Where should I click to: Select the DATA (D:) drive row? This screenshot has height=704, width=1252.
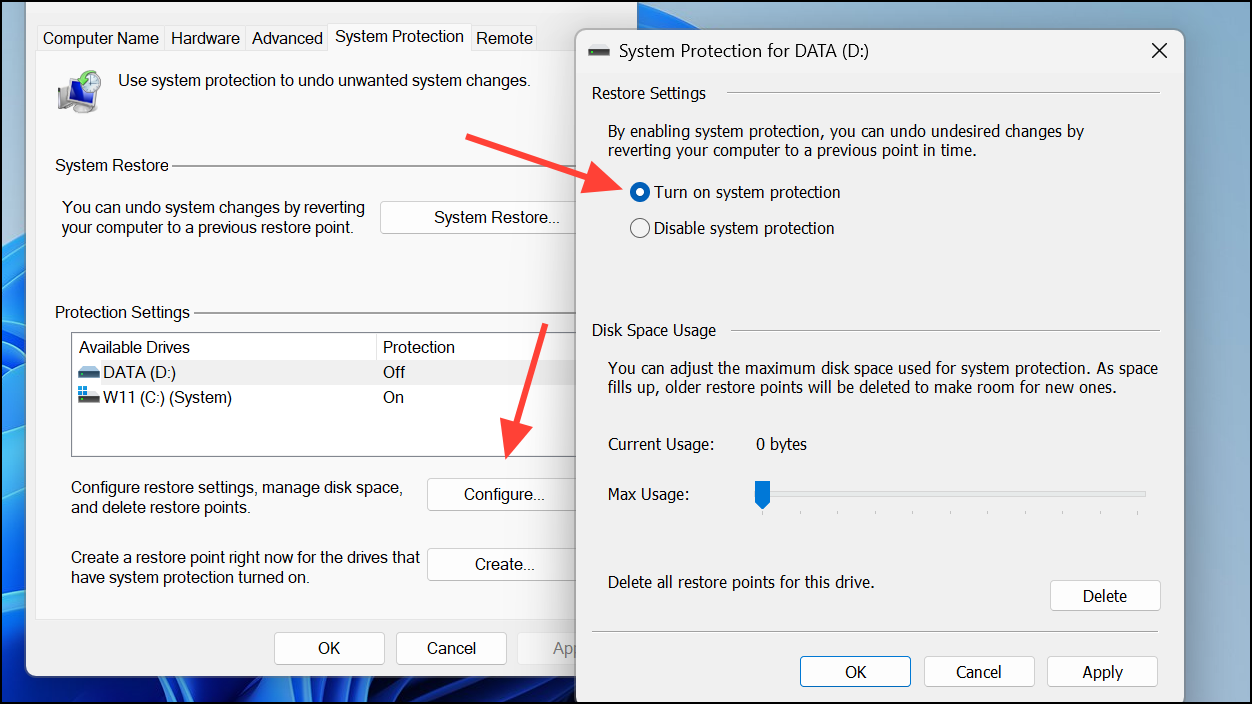[x=230, y=372]
